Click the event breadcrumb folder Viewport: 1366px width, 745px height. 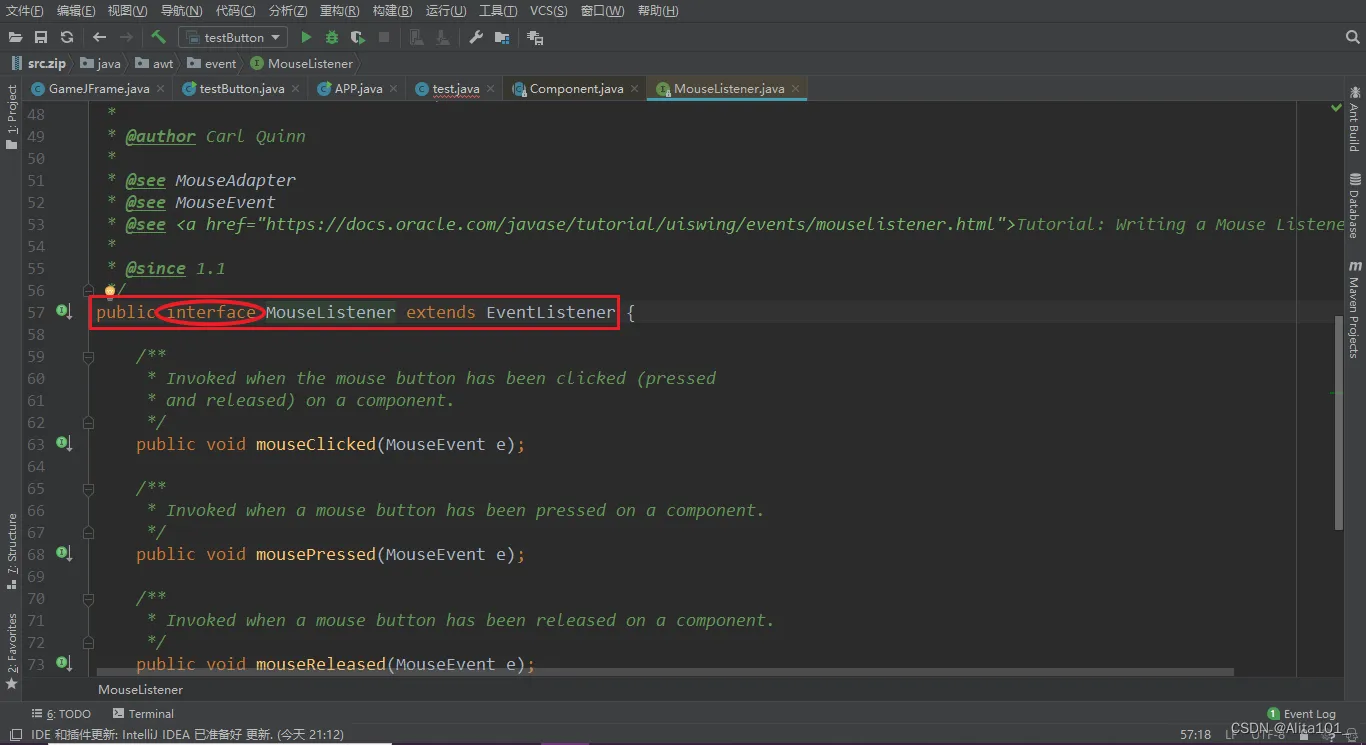pyautogui.click(x=212, y=63)
